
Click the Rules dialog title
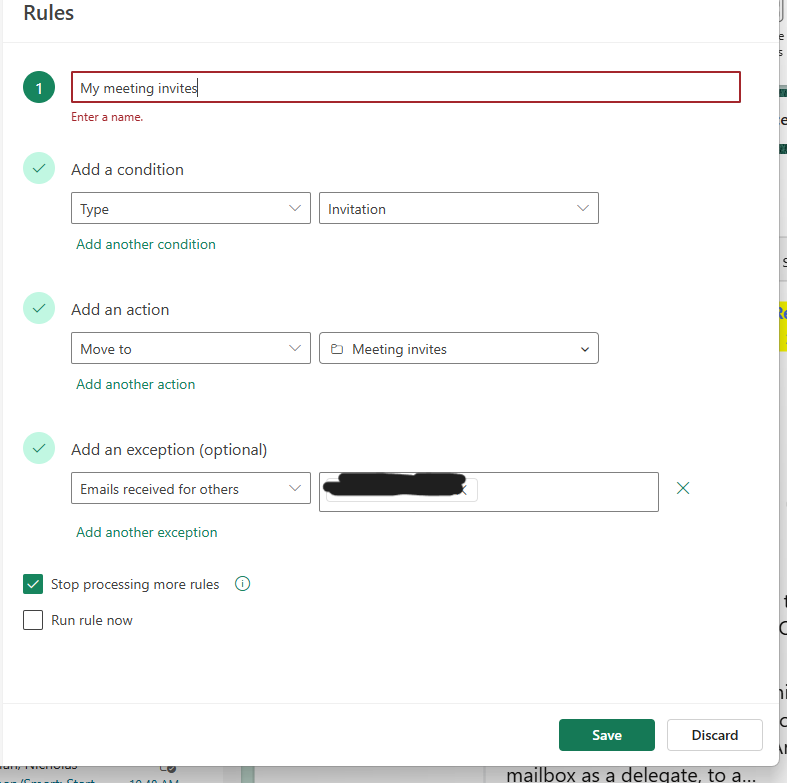click(49, 13)
